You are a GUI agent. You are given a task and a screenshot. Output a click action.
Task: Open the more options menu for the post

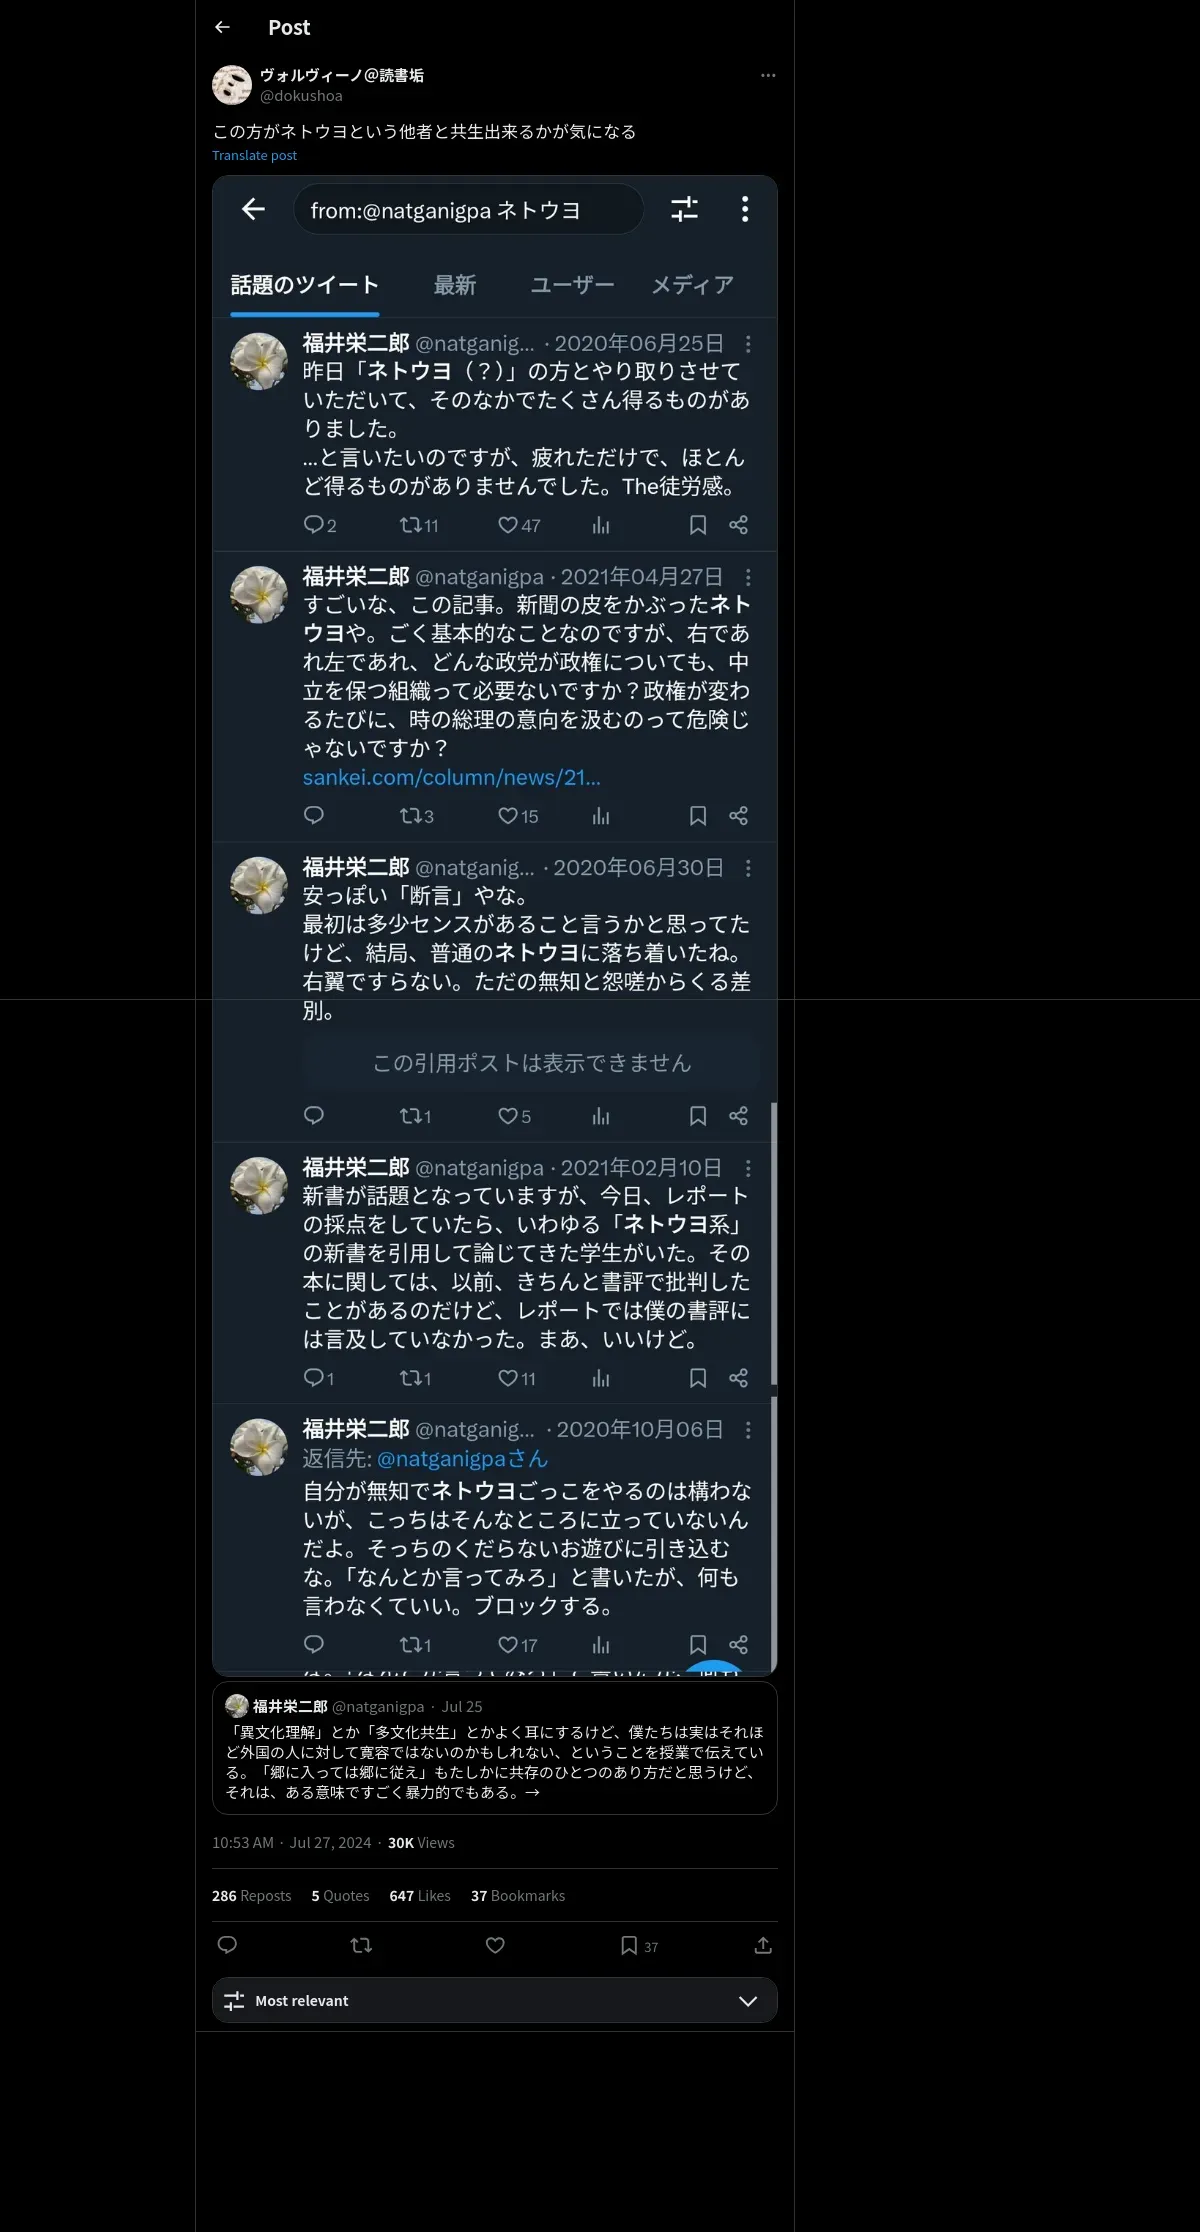(x=768, y=75)
